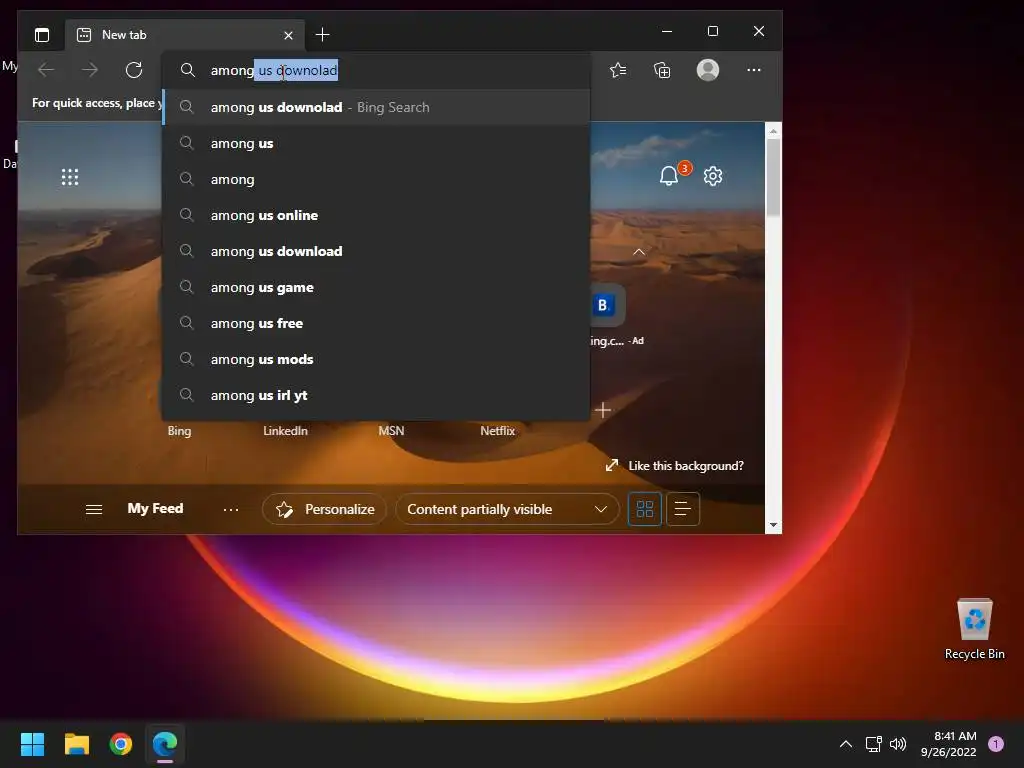Select 'among us downolad' Bing Search suggestion

pos(376,107)
